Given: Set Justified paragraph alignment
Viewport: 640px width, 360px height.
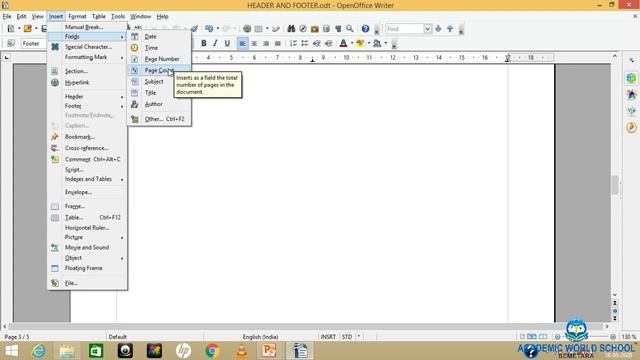Looking at the screenshot, I should 278,43.
